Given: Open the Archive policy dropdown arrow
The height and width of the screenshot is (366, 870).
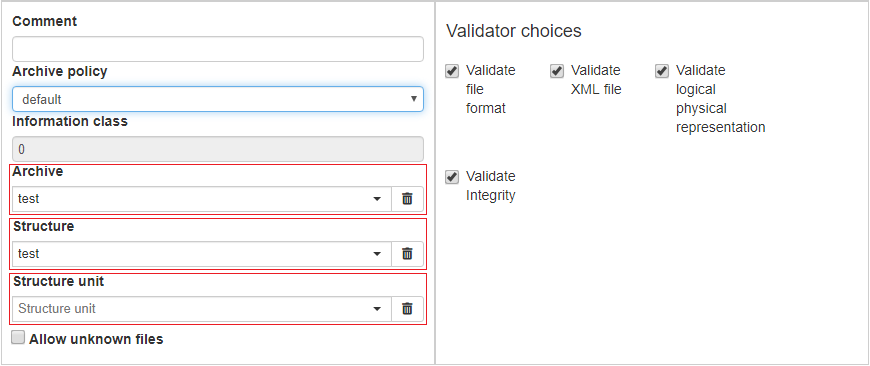Looking at the screenshot, I should click(413, 99).
